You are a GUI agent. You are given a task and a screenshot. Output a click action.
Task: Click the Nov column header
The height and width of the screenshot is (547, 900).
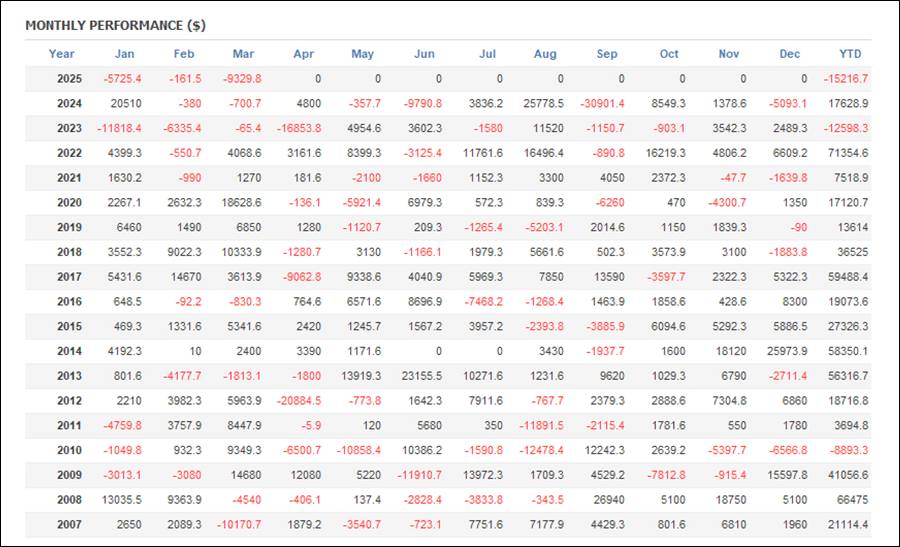point(729,54)
